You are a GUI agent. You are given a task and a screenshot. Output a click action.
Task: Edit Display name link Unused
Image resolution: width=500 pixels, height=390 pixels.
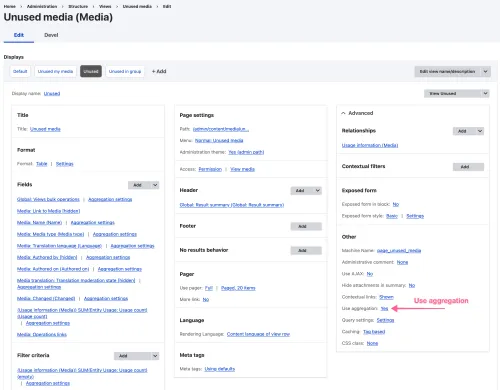(52, 94)
